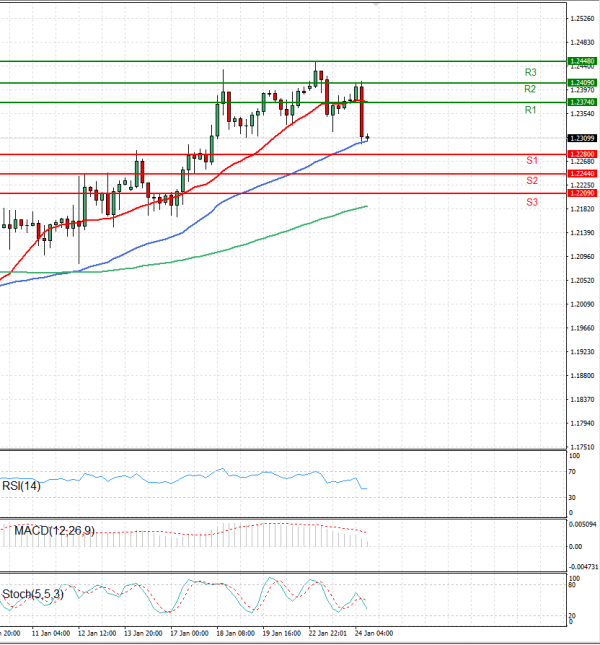This screenshot has width=600, height=645.
Task: Select the red 1.22440 price tag
Action: click(582, 174)
